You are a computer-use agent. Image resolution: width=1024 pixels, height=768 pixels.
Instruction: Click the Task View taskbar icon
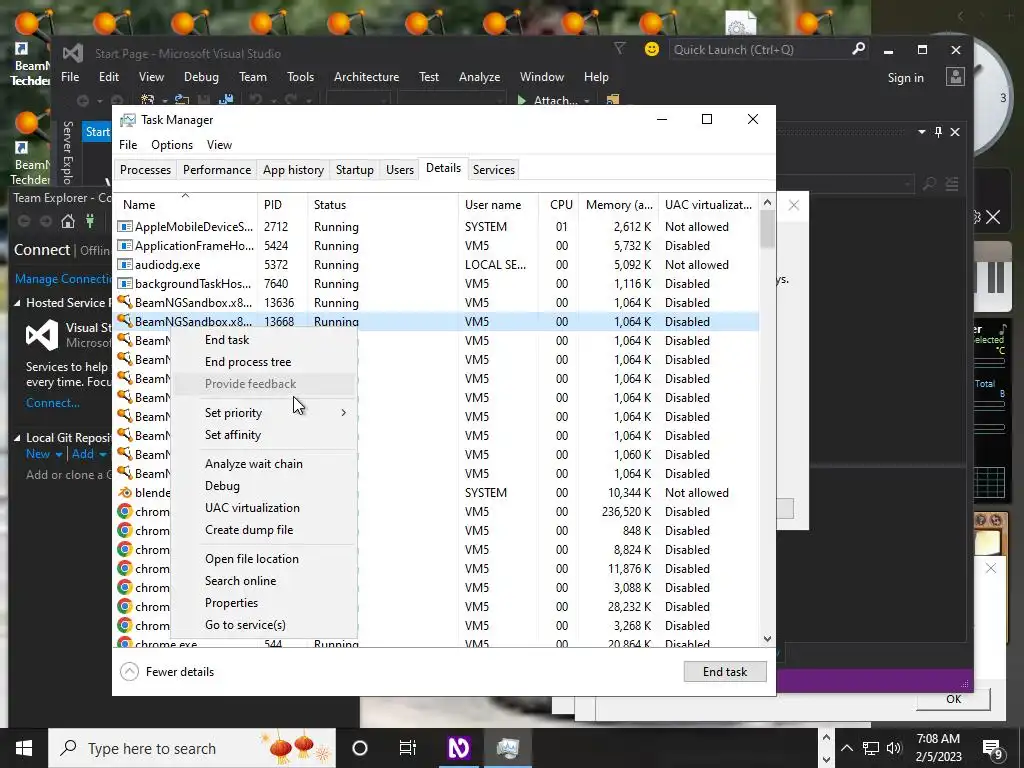408,748
